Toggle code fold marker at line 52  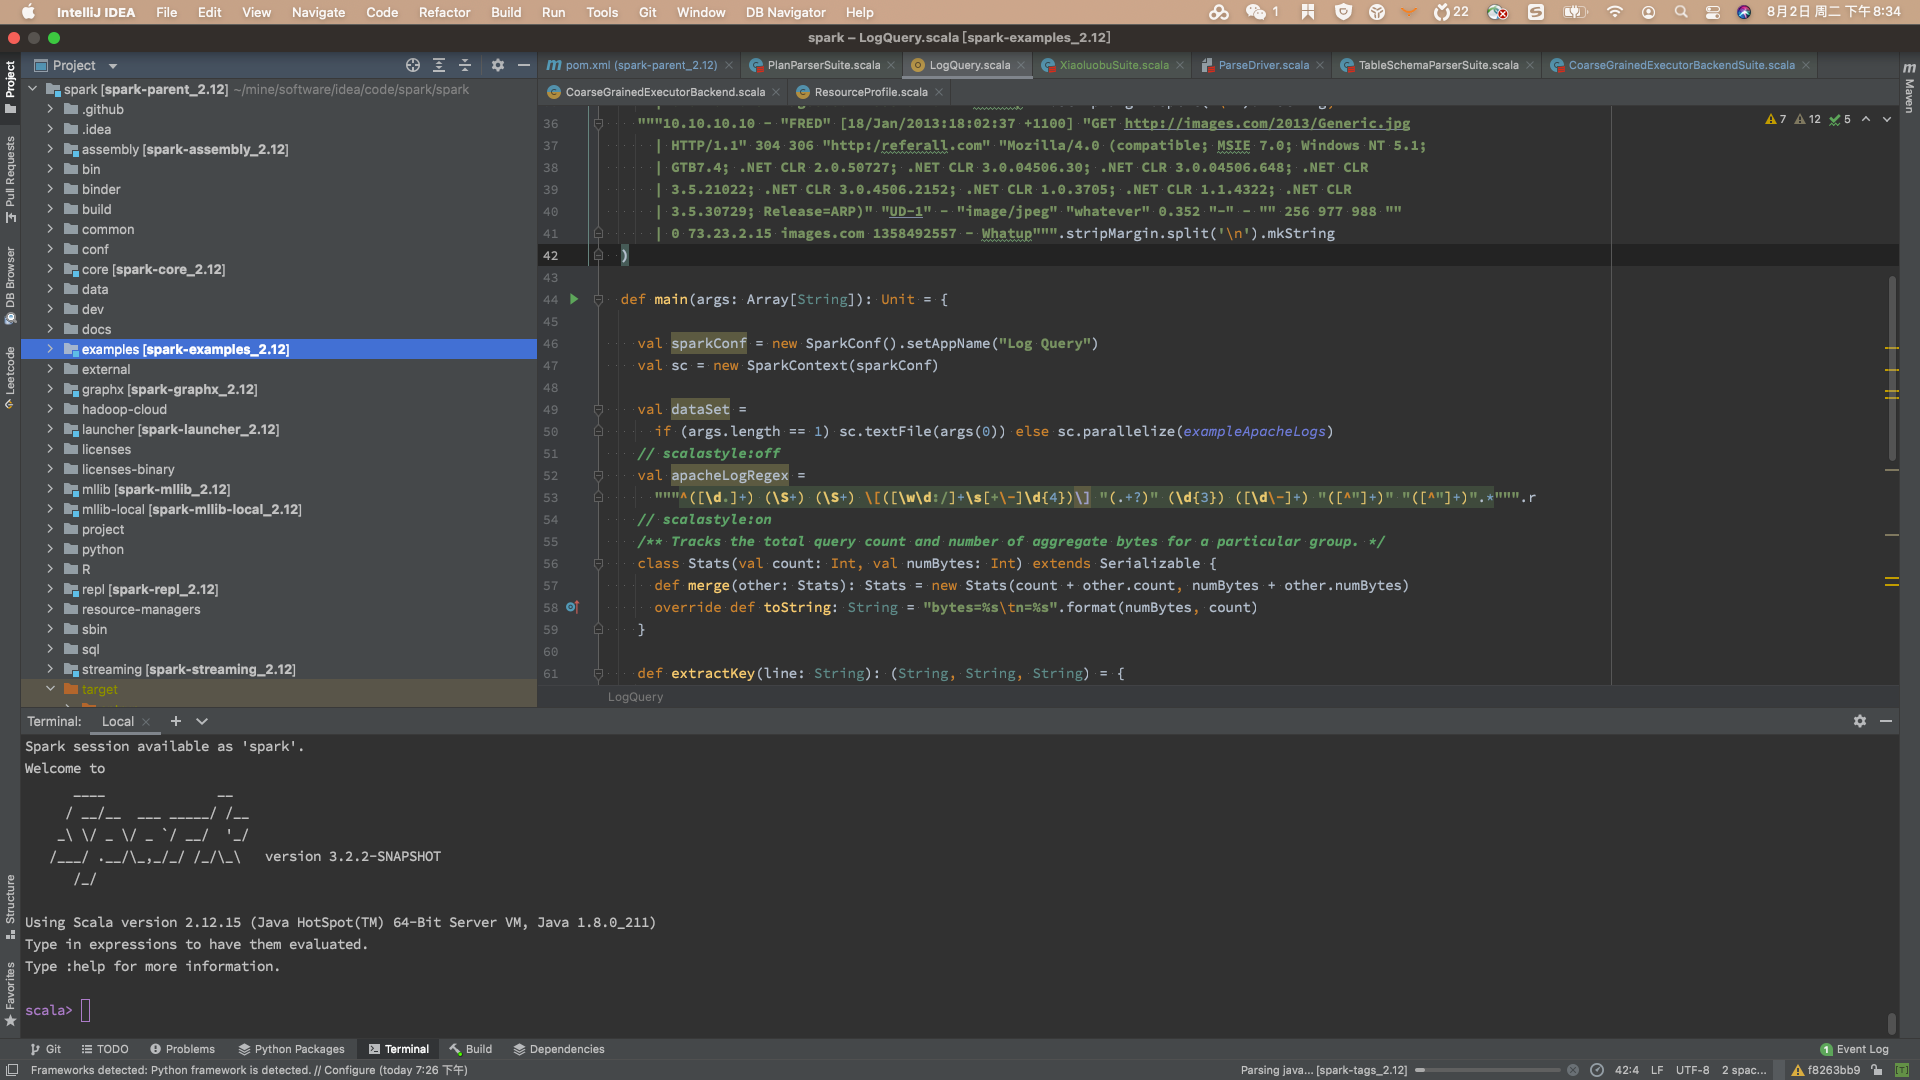tap(598, 475)
